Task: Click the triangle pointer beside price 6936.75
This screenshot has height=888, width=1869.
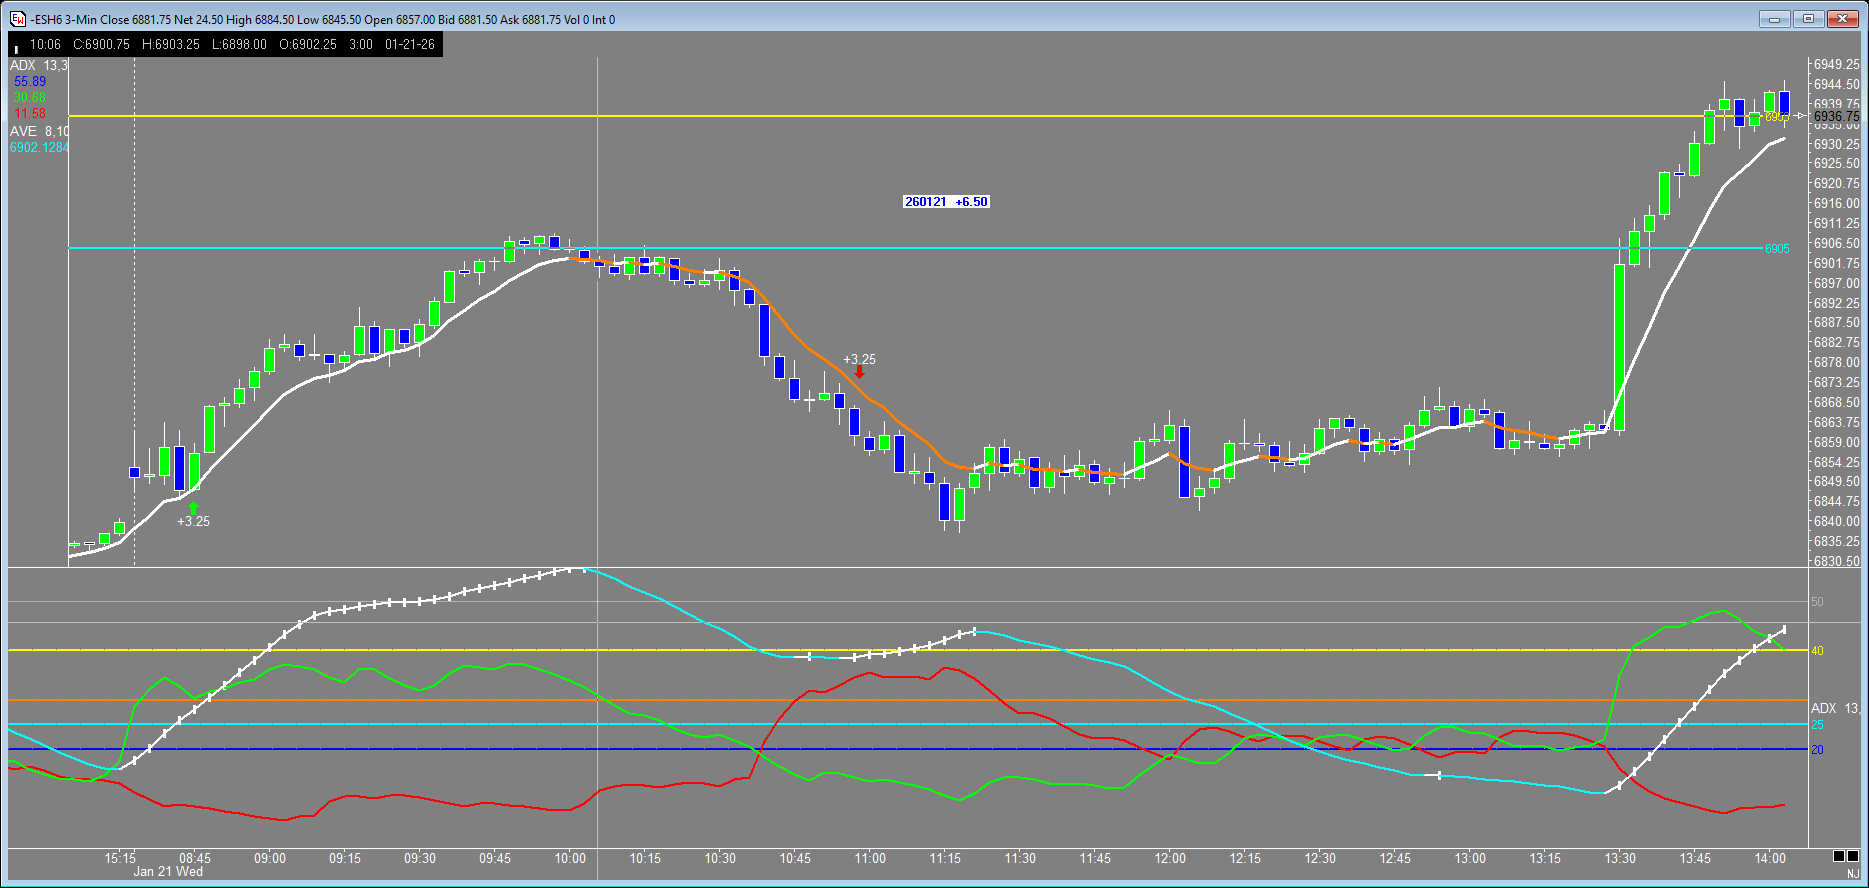Action: tap(1801, 117)
